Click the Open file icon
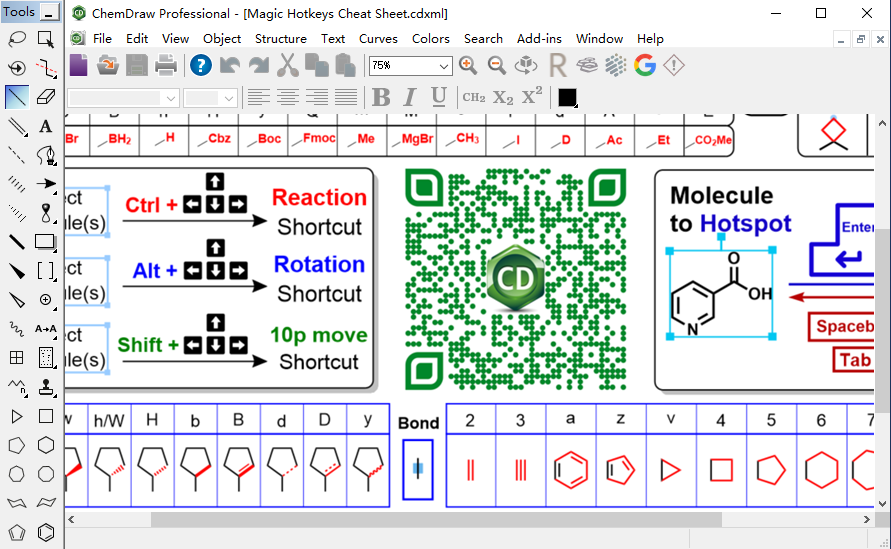The height and width of the screenshot is (549, 891). (x=107, y=65)
